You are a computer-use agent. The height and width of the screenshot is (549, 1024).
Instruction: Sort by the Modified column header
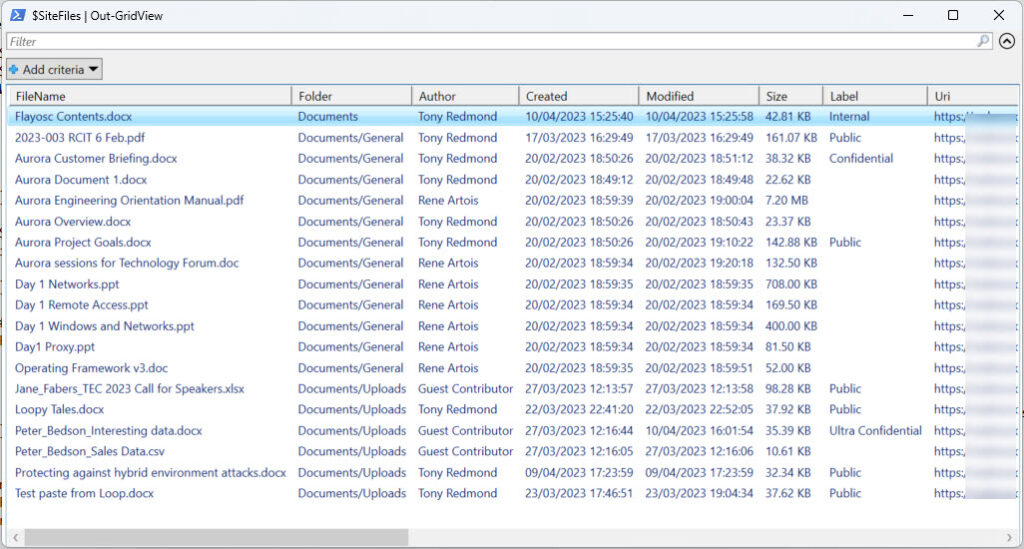699,96
